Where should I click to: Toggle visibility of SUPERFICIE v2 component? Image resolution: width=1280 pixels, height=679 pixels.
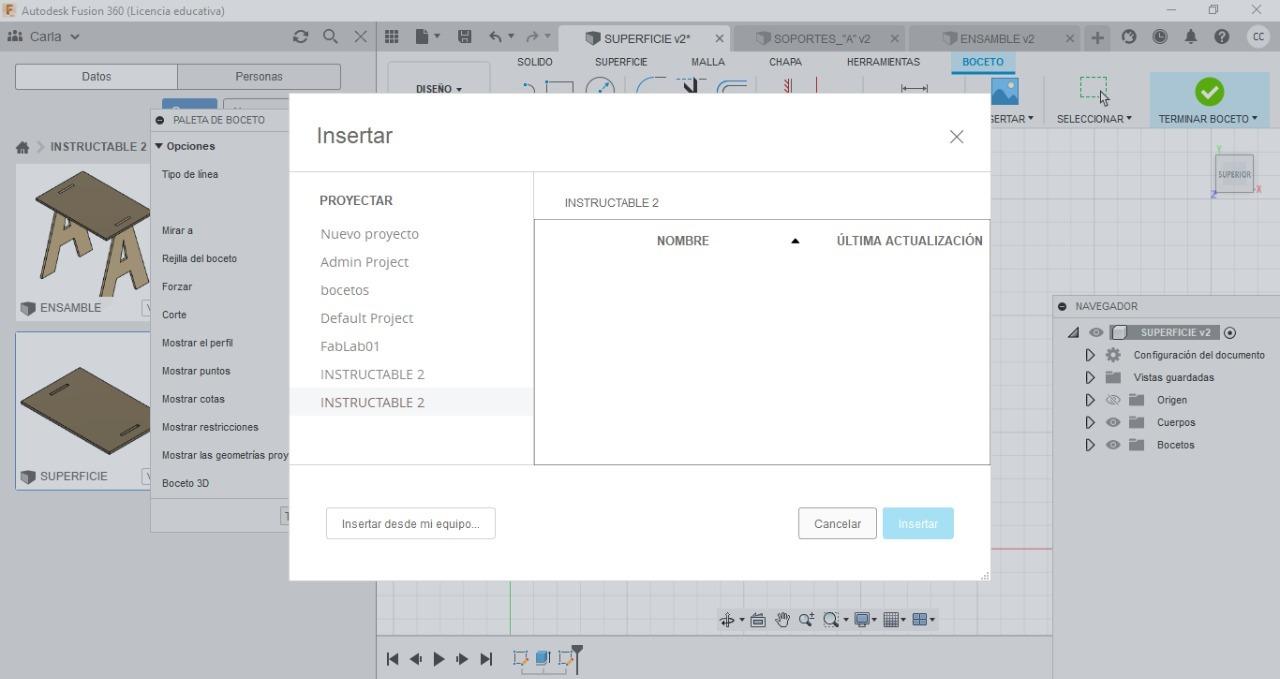point(1096,333)
